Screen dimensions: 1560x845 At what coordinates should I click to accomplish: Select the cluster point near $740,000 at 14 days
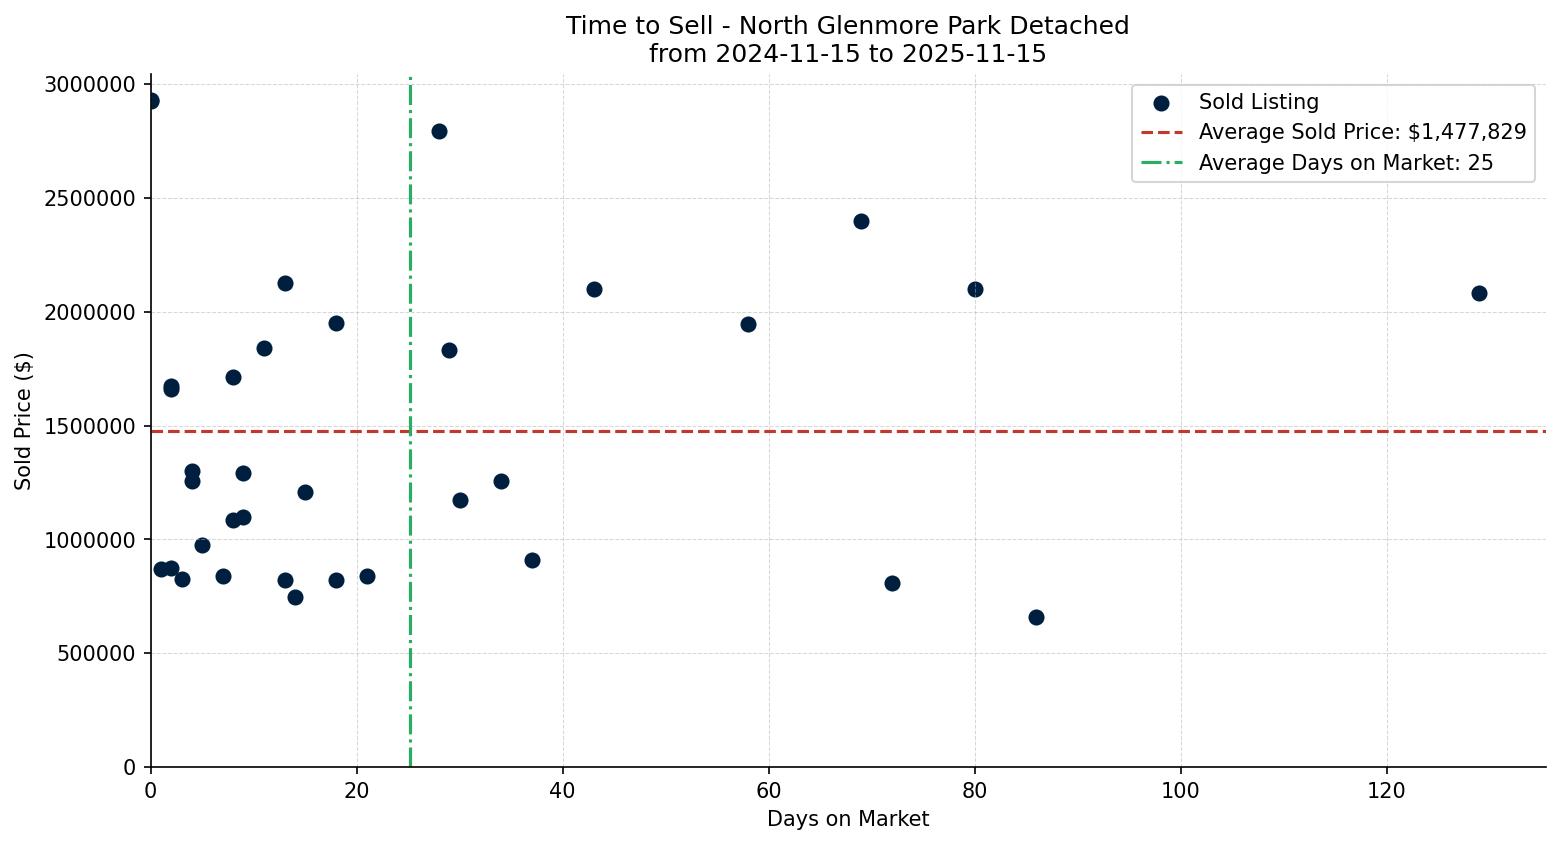(x=296, y=597)
